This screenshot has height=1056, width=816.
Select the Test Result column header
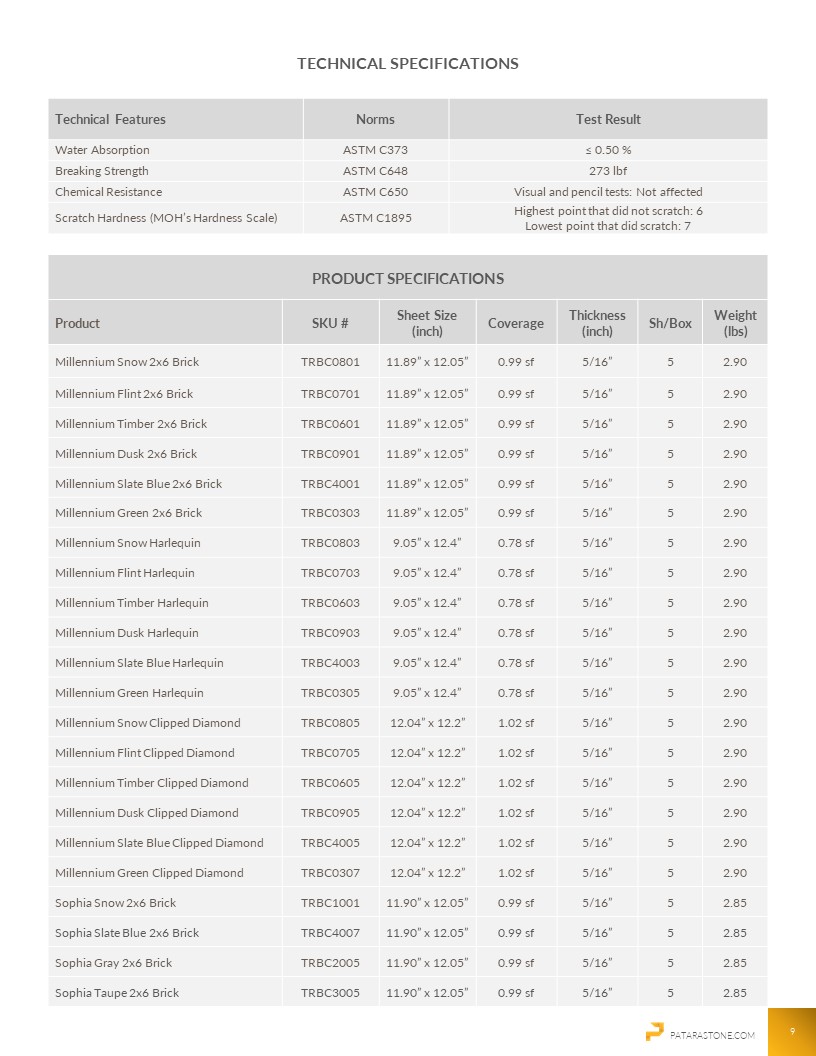coord(608,119)
